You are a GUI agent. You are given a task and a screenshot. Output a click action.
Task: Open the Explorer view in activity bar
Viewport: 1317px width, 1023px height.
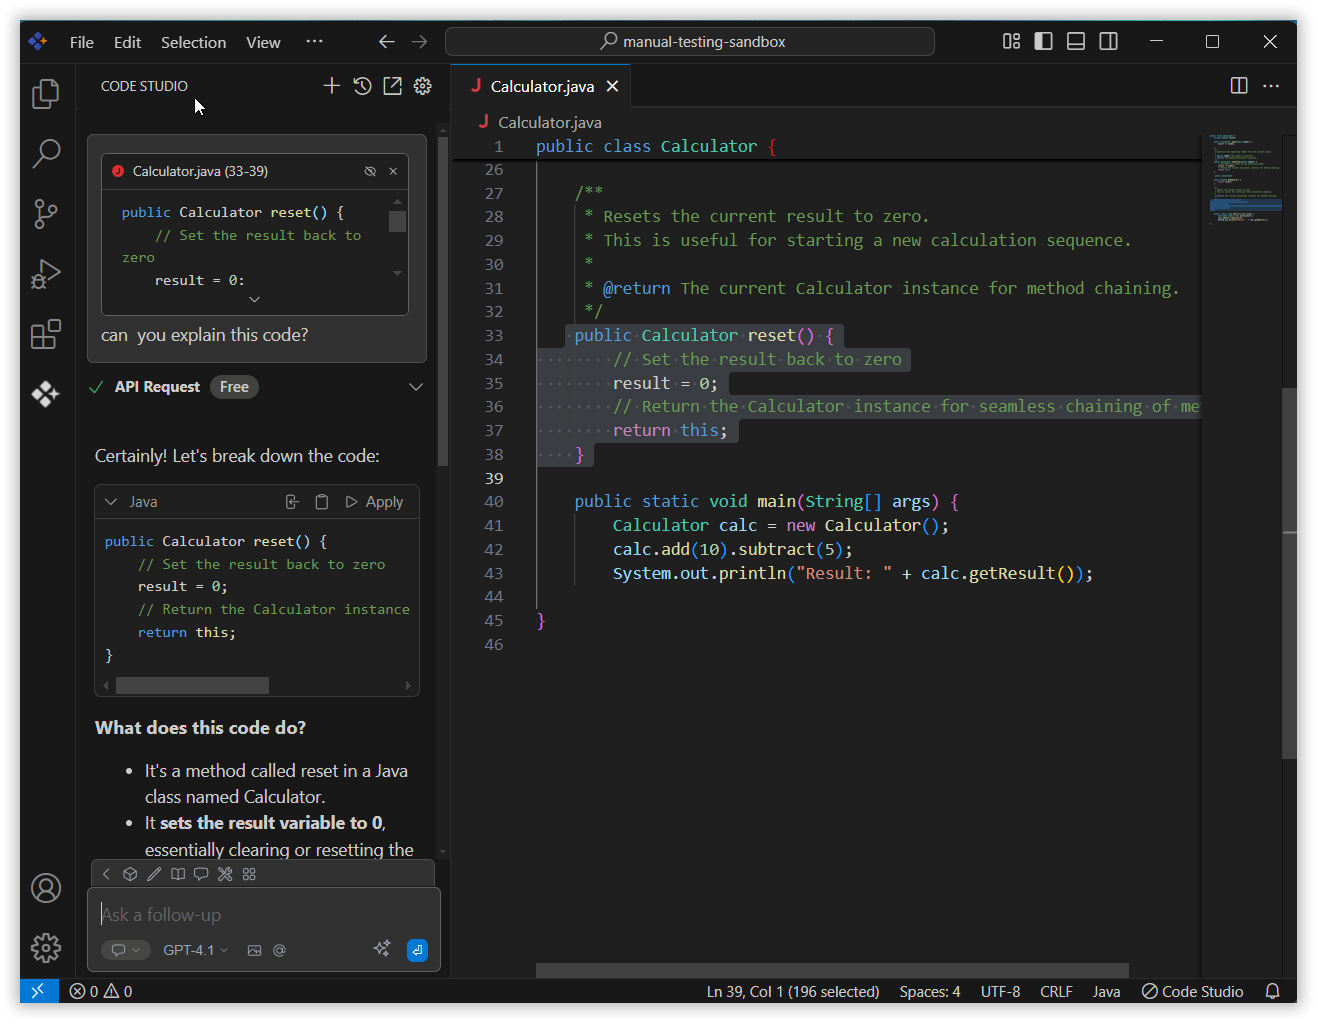pos(46,94)
